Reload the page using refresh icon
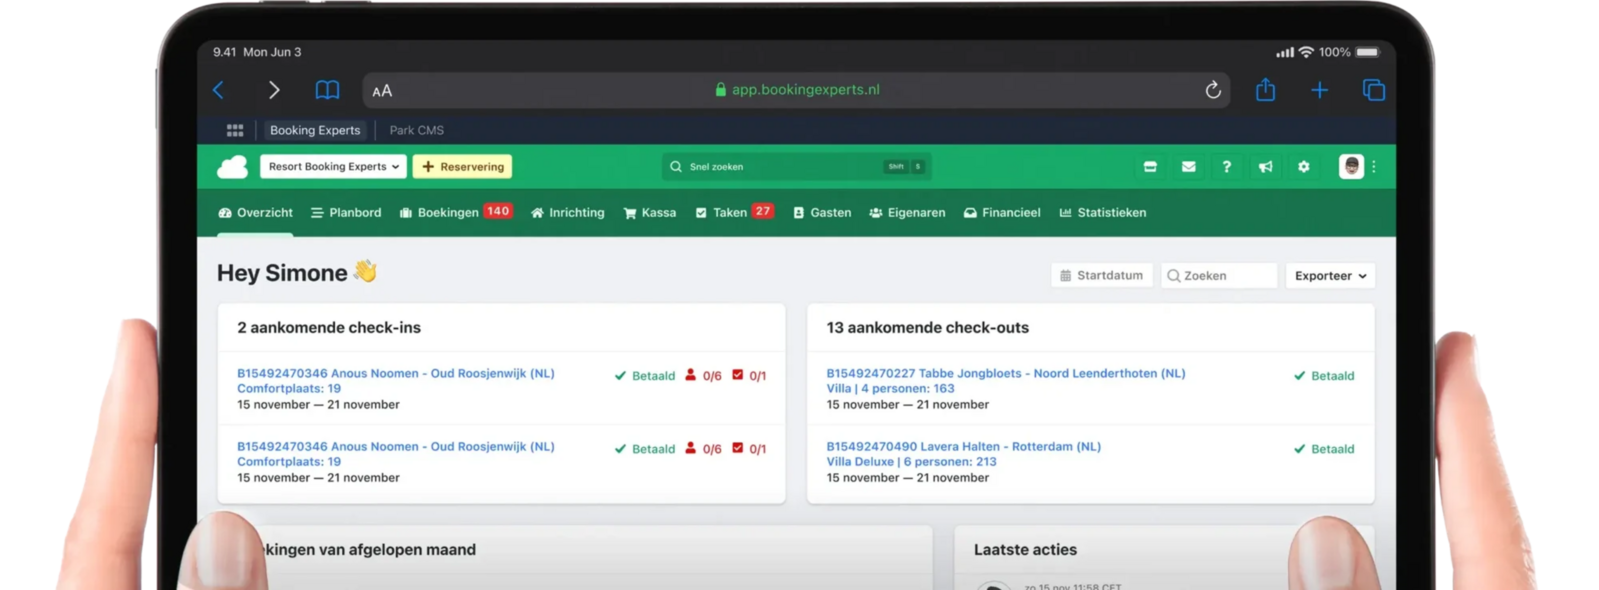Viewport: 1599px width, 590px height. [1213, 90]
